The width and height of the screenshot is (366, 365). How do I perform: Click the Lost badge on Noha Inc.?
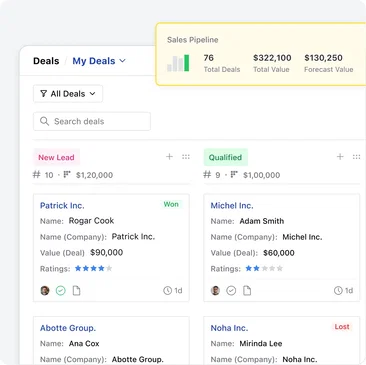tap(342, 327)
